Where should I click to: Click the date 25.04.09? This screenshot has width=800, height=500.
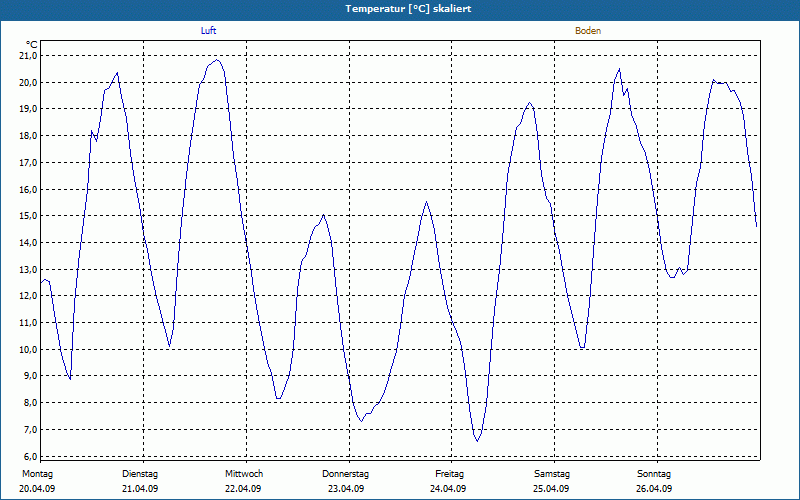(551, 489)
